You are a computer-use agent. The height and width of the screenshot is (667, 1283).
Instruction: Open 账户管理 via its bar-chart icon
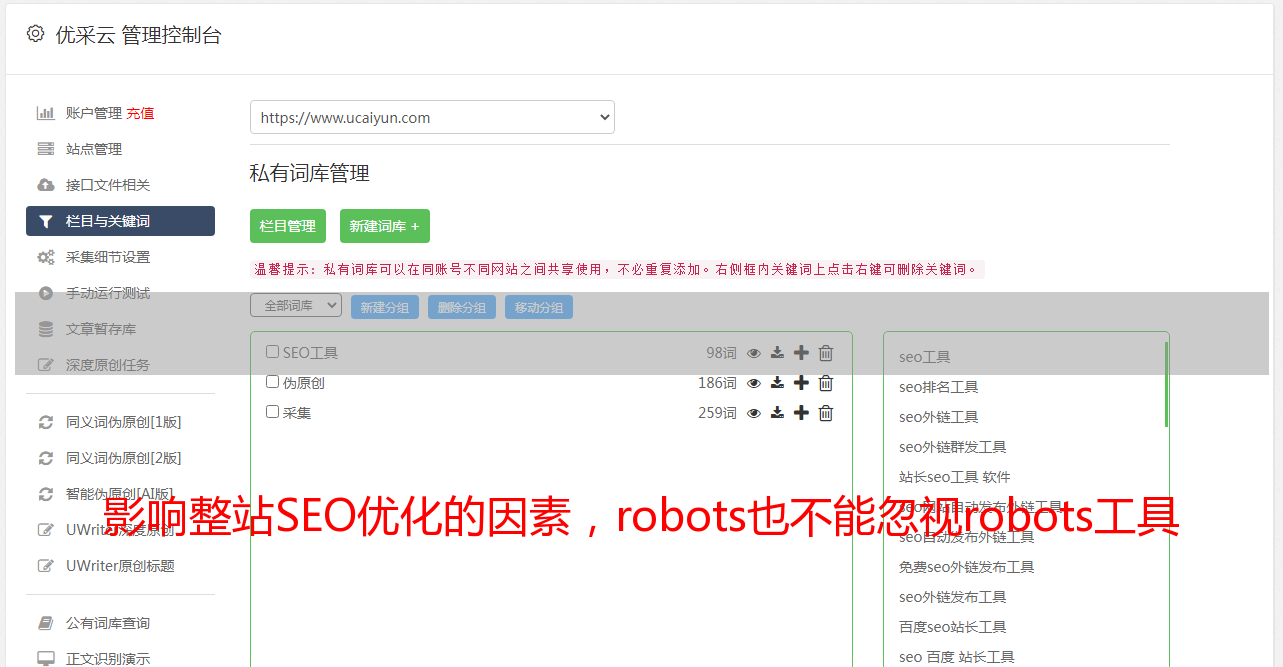pyautogui.click(x=45, y=113)
